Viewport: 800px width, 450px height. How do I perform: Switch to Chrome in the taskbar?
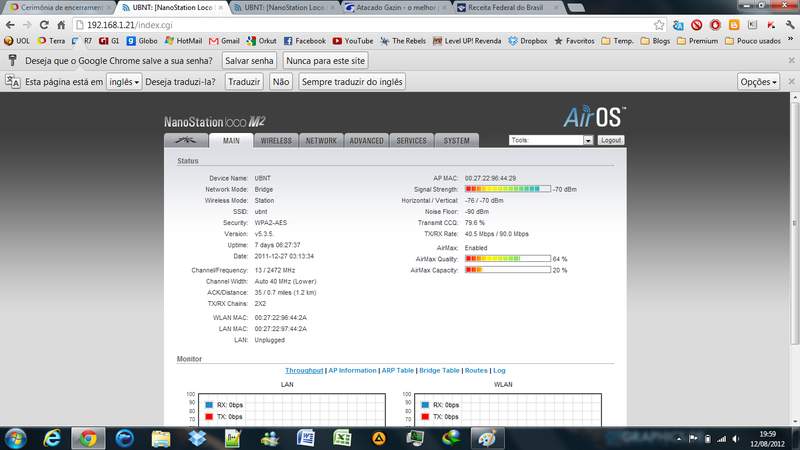click(88, 438)
